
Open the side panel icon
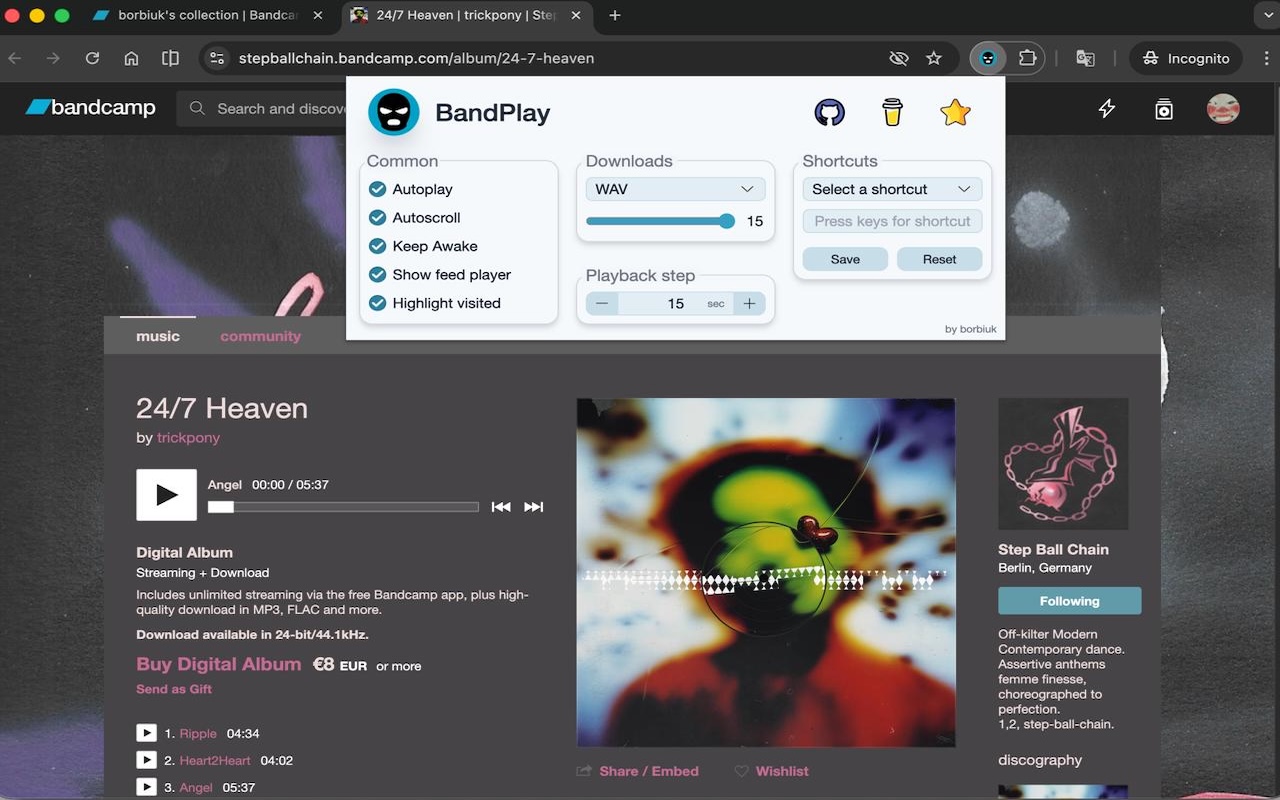click(x=170, y=58)
